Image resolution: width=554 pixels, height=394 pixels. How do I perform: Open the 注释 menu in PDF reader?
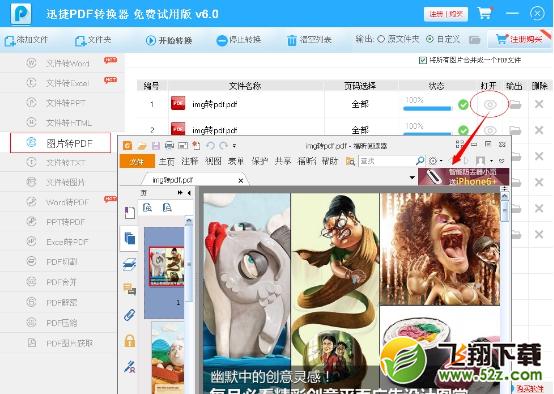coord(190,161)
